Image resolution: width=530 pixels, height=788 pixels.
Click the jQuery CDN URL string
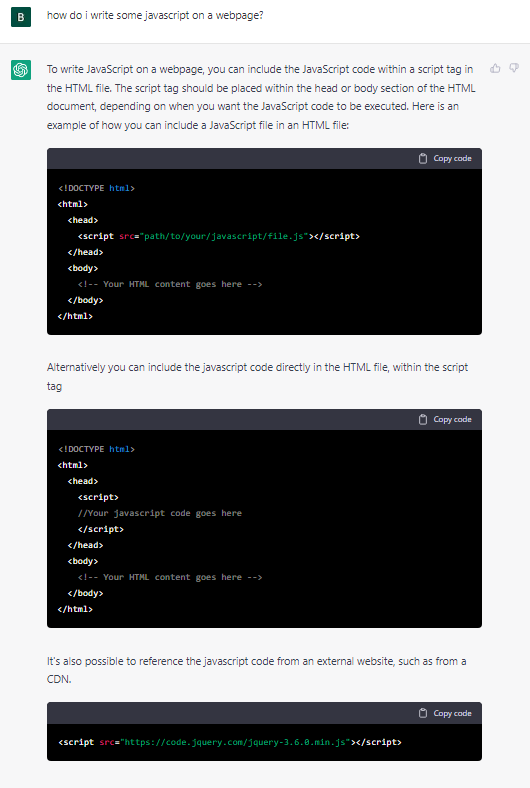(235, 742)
